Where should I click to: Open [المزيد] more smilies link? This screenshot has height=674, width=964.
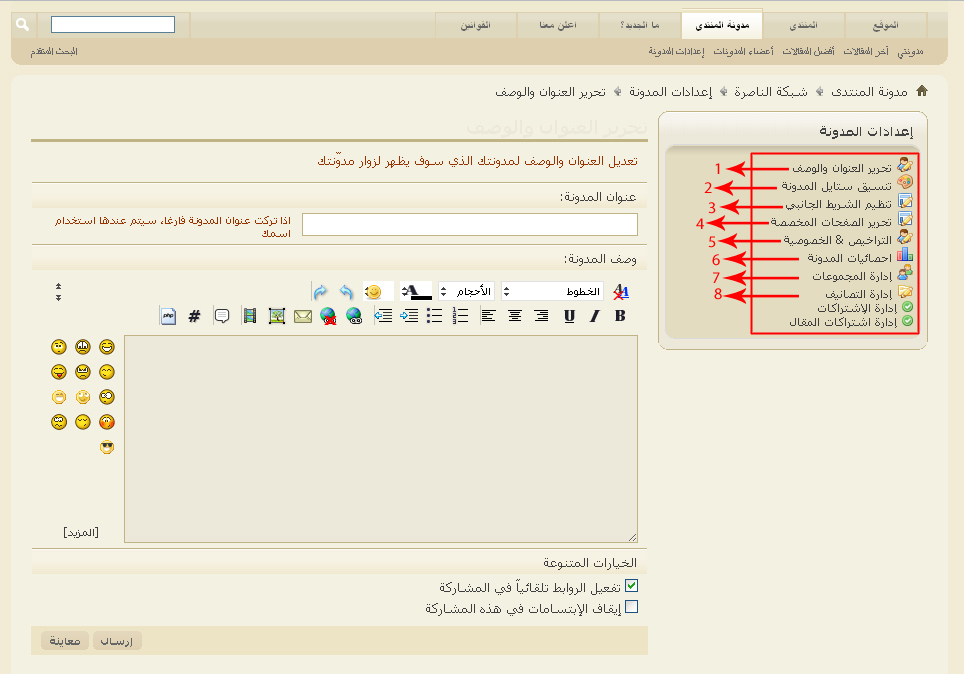(81, 532)
